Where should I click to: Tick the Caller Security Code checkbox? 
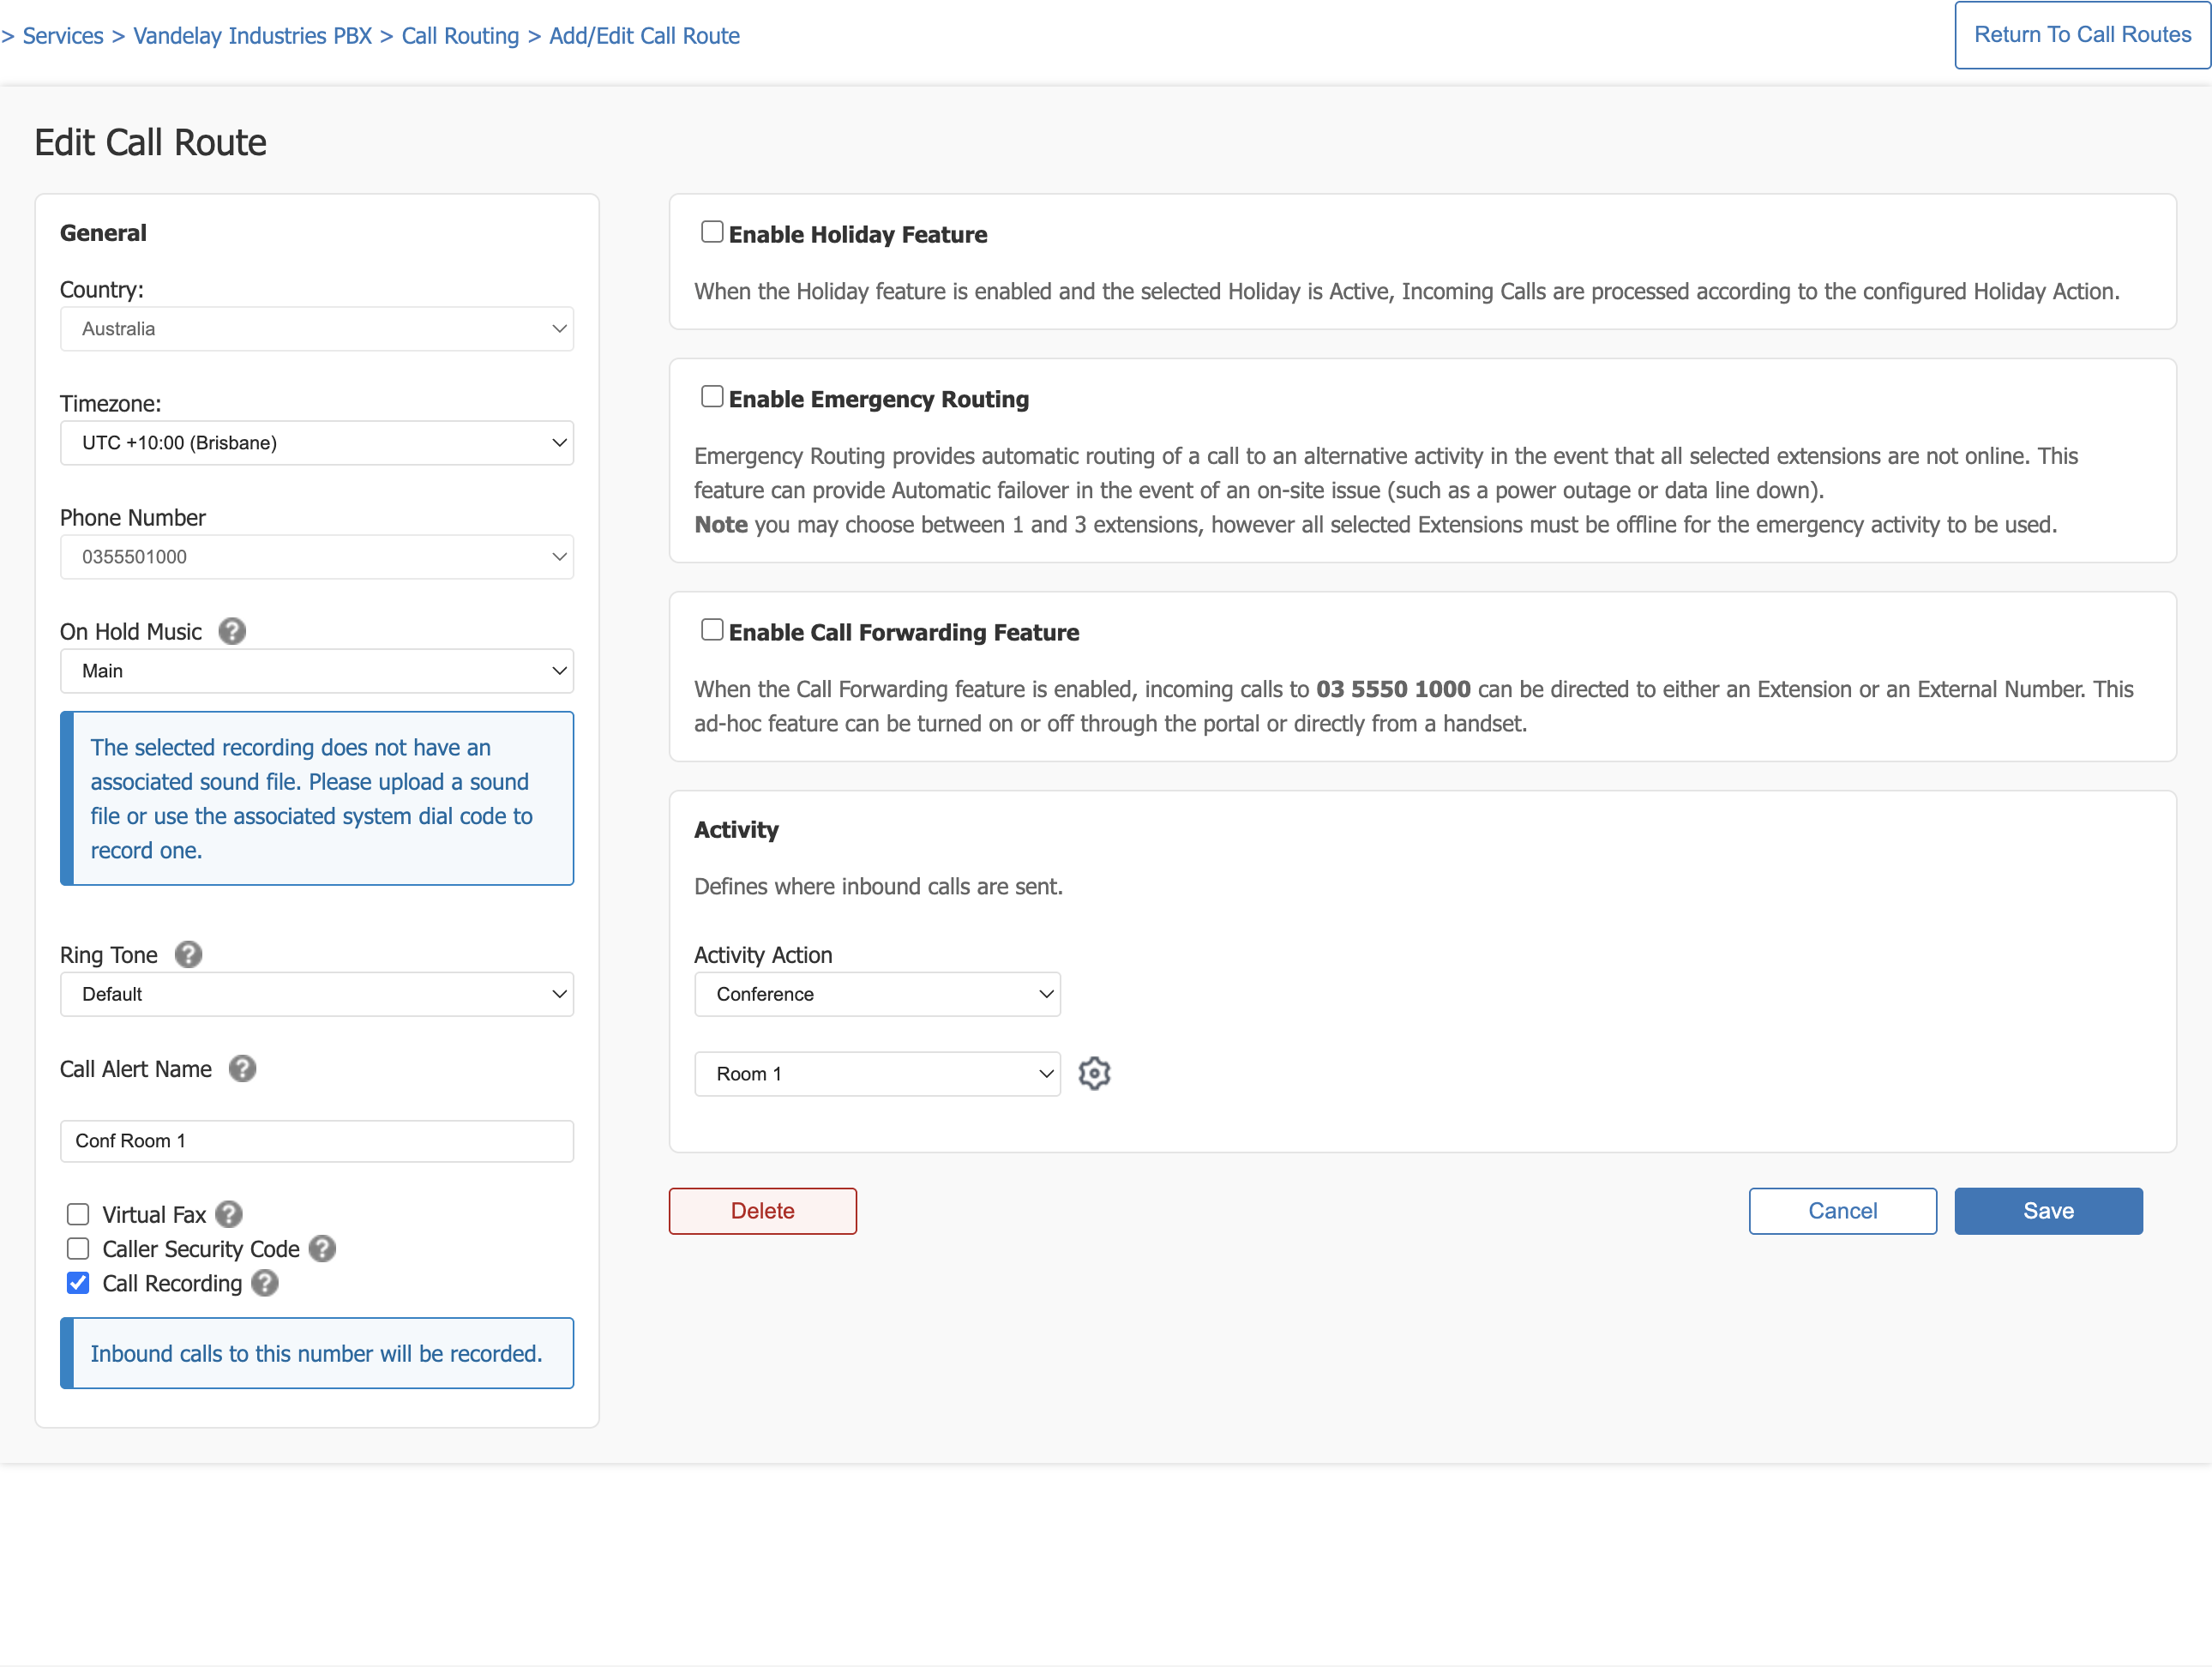tap(78, 1248)
